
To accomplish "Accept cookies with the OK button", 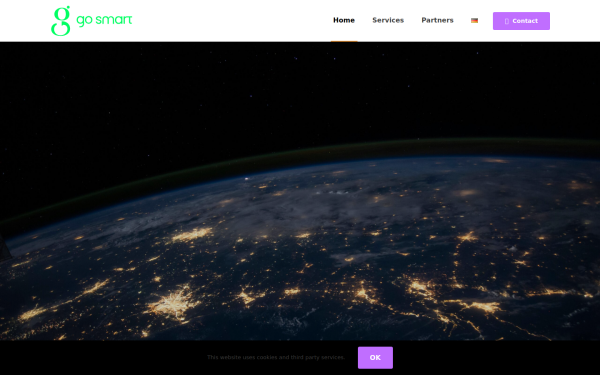I will pos(375,357).
